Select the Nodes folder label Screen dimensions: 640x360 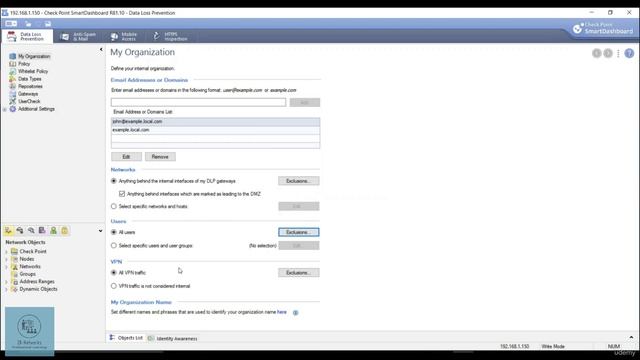pos(27,259)
